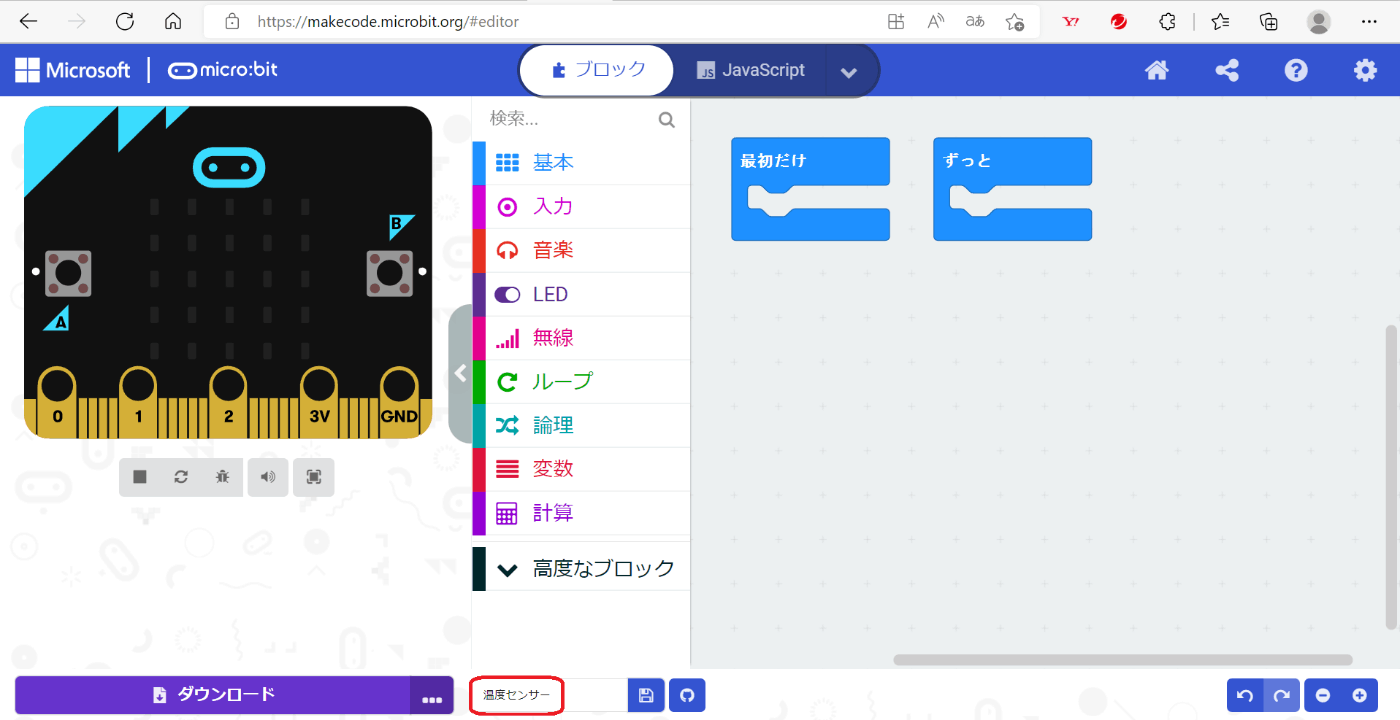Viewport: 1400px width, 720px height.
Task: Open browser profile avatar
Action: pyautogui.click(x=1319, y=21)
